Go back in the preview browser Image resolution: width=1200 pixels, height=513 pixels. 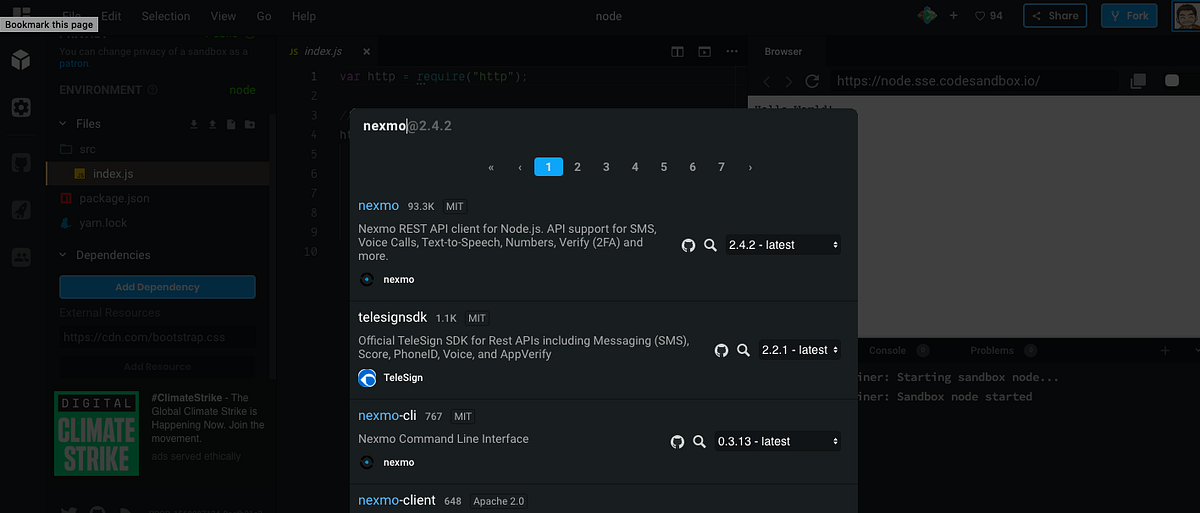(767, 81)
